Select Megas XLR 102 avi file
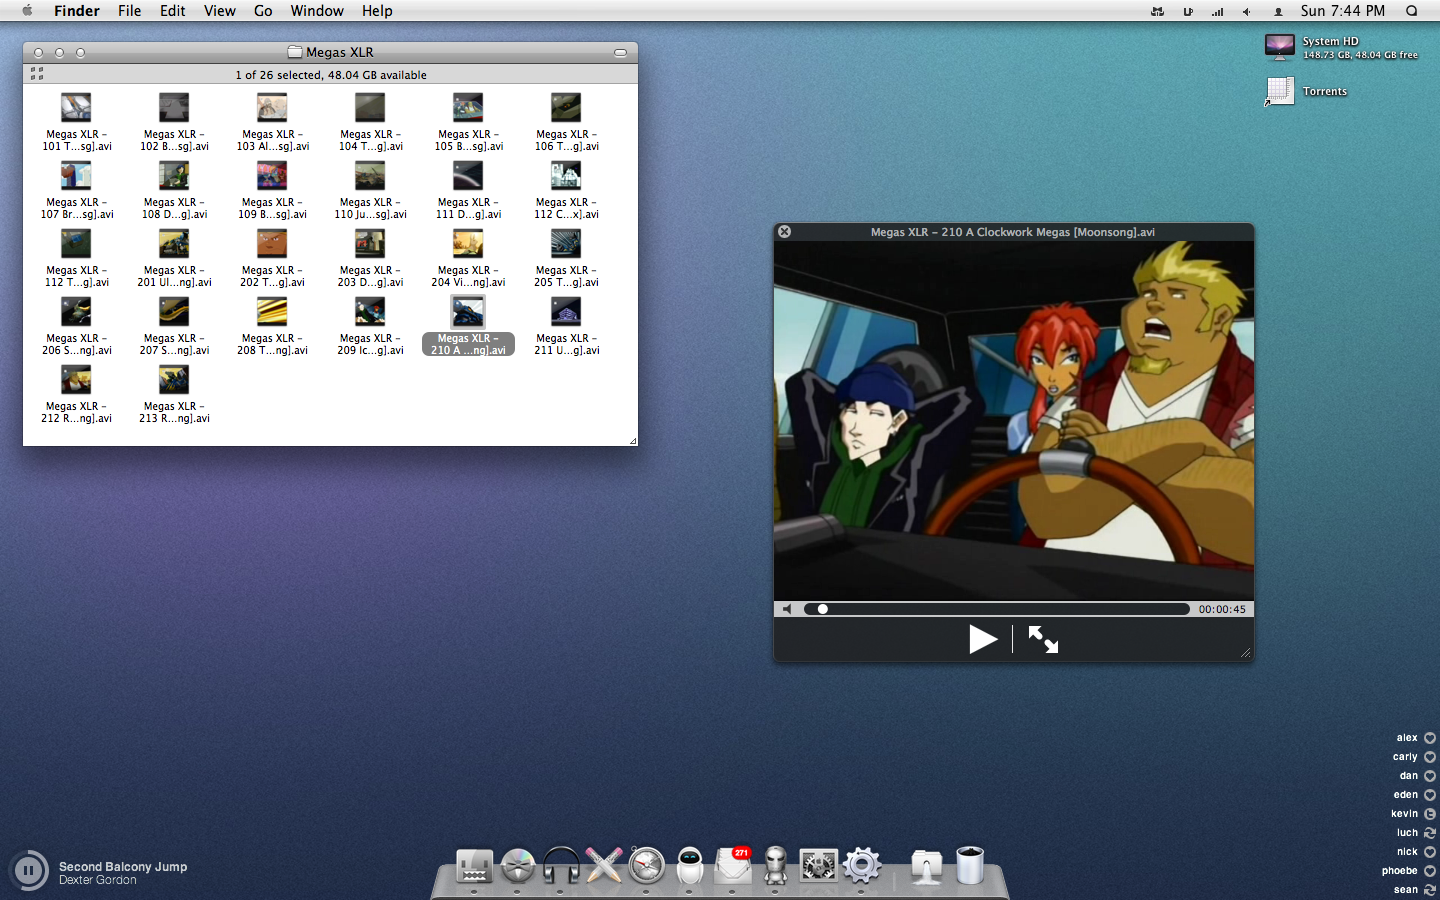1440x900 pixels. coord(174,123)
